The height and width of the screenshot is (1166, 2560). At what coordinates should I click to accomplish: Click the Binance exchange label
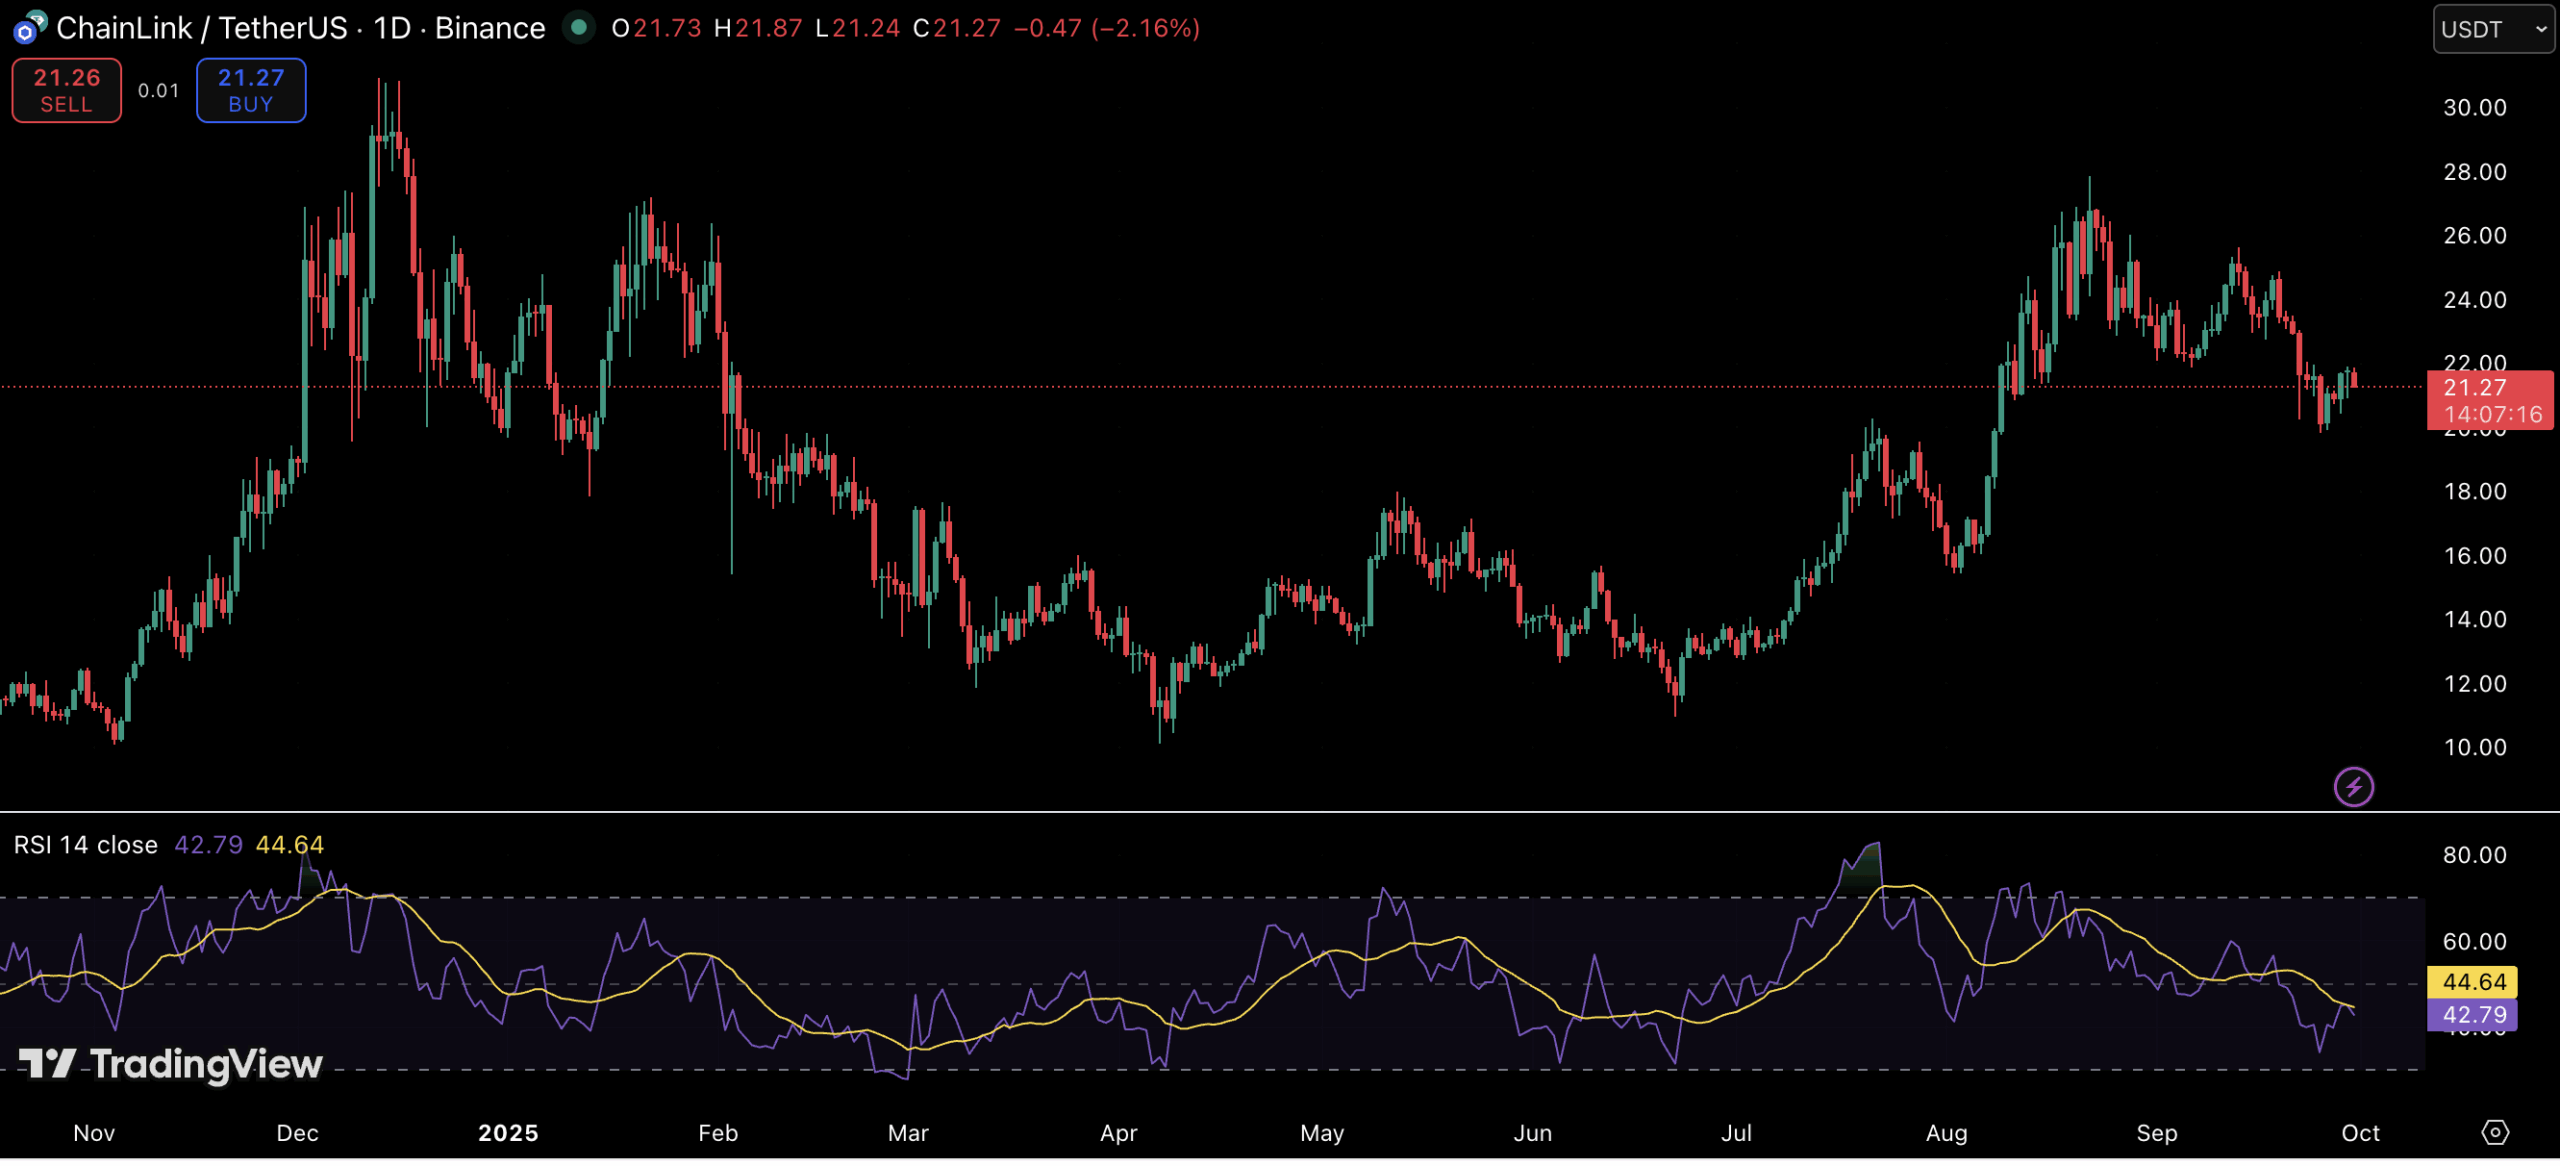(490, 28)
